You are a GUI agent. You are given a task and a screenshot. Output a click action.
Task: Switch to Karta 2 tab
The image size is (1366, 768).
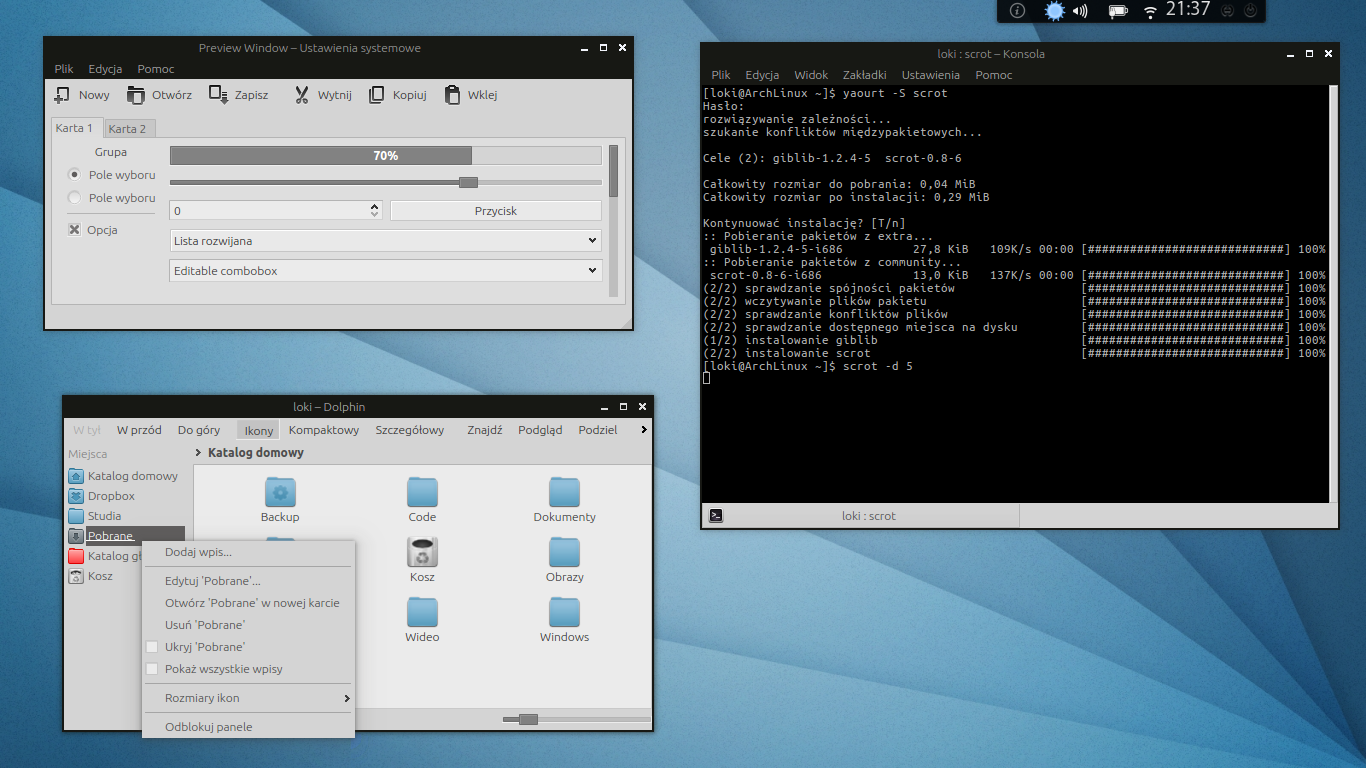[128, 129]
